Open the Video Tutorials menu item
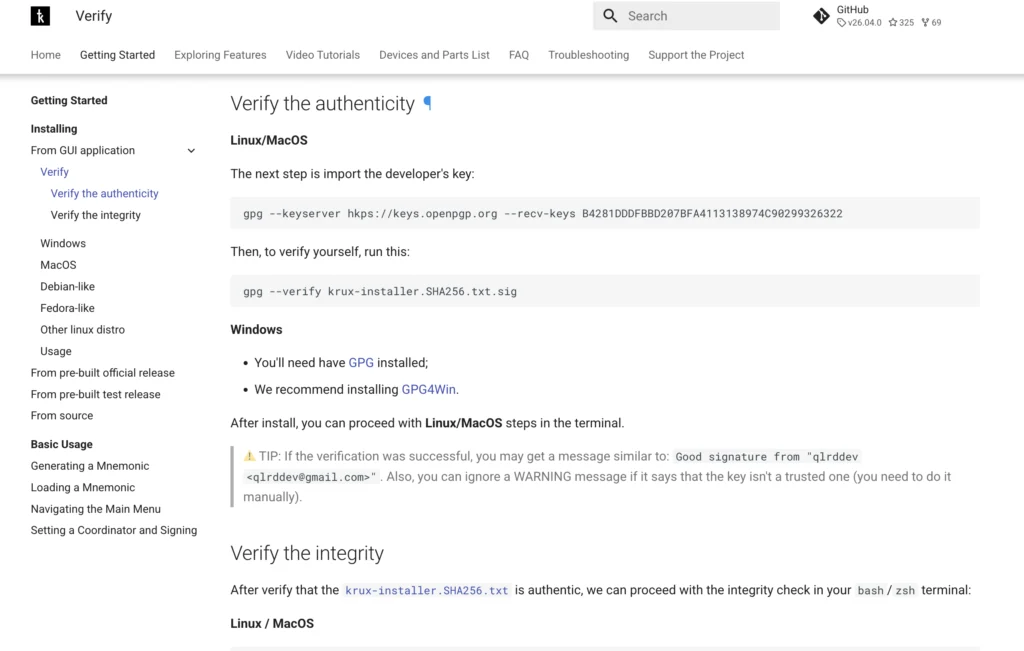Viewport: 1024px width, 651px height. 322,55
